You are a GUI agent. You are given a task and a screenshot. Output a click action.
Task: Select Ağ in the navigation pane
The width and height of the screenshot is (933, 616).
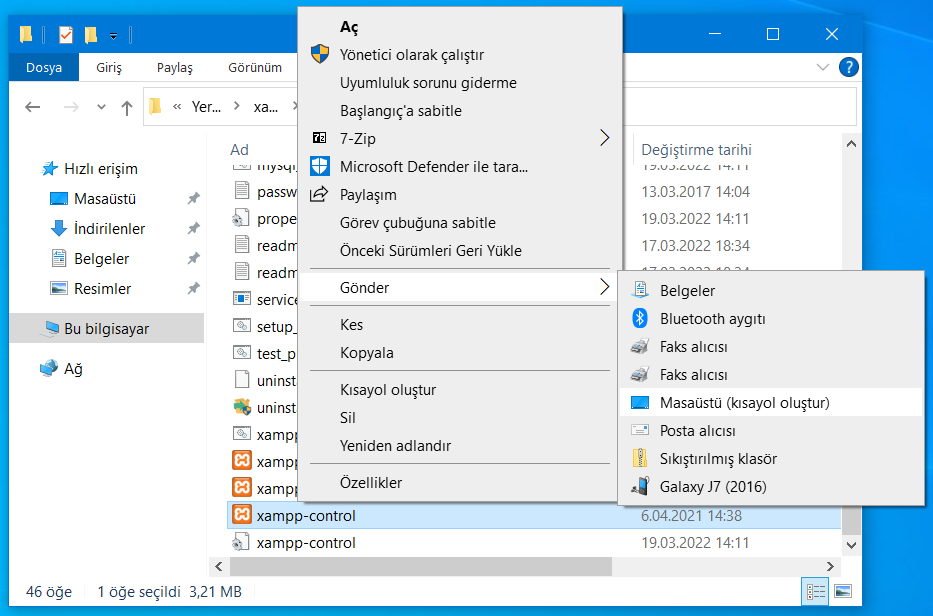[73, 369]
